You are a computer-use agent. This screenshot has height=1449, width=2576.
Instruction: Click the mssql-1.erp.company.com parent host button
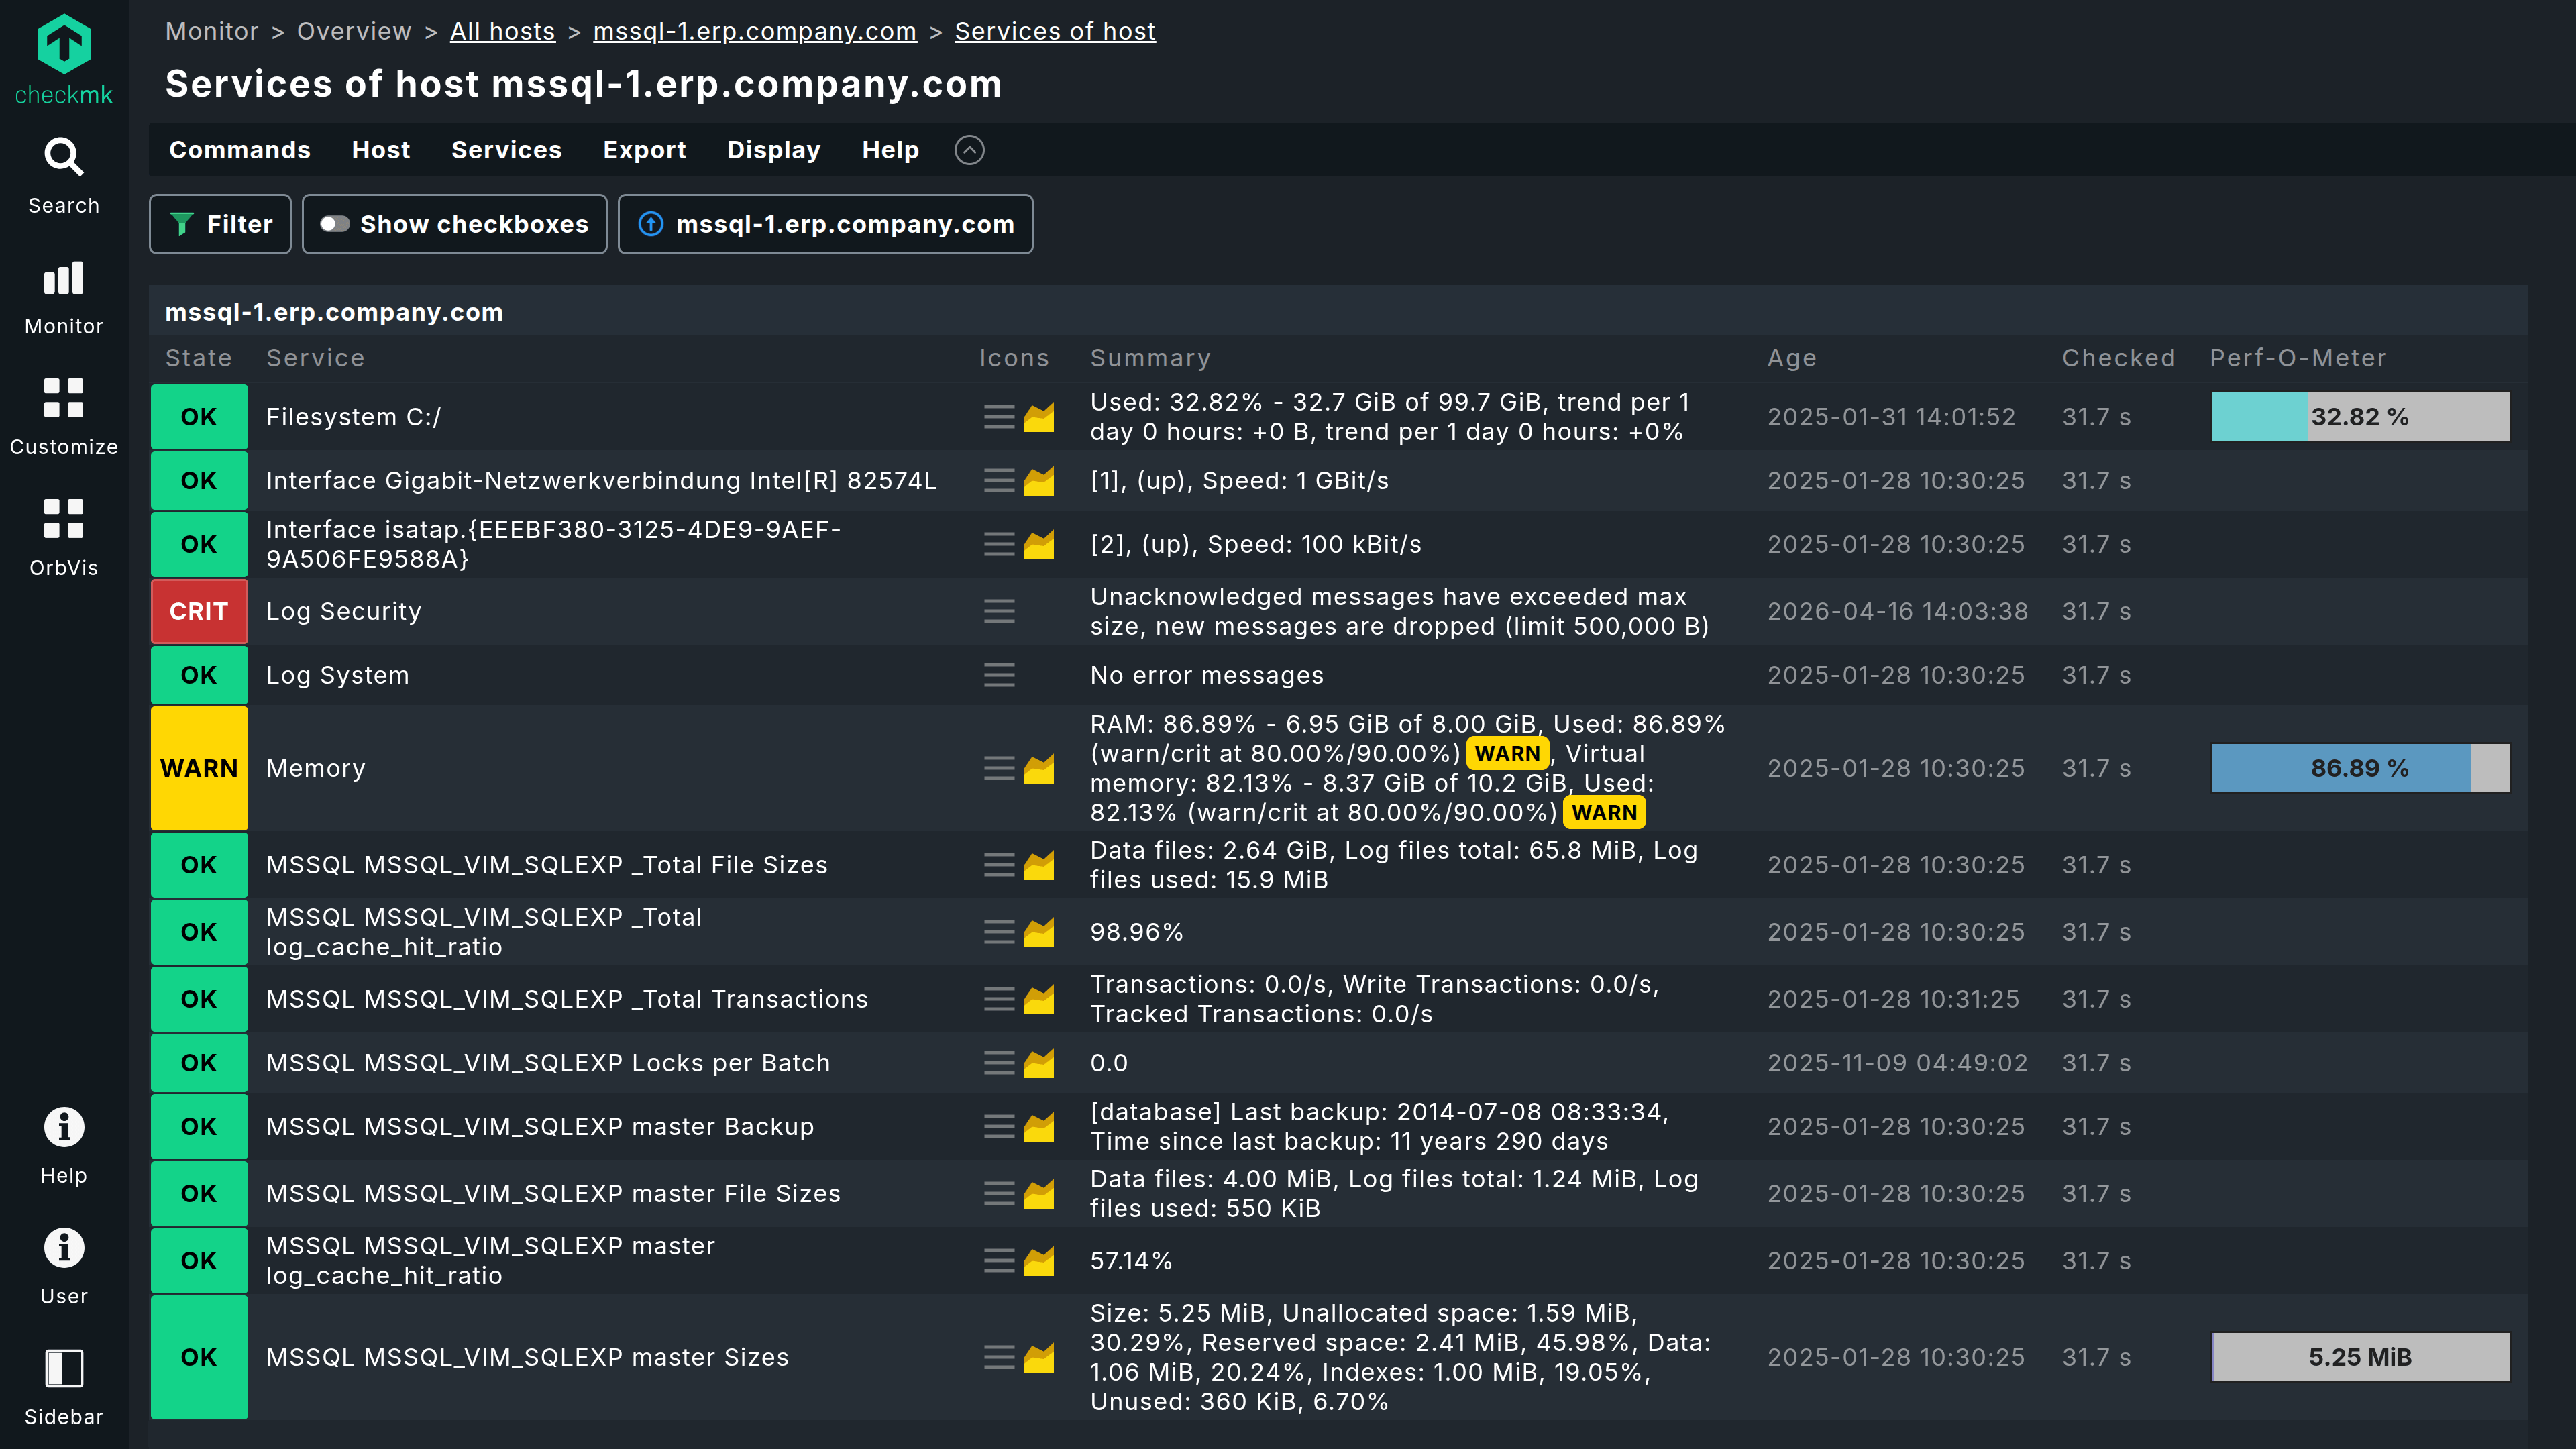coord(826,224)
